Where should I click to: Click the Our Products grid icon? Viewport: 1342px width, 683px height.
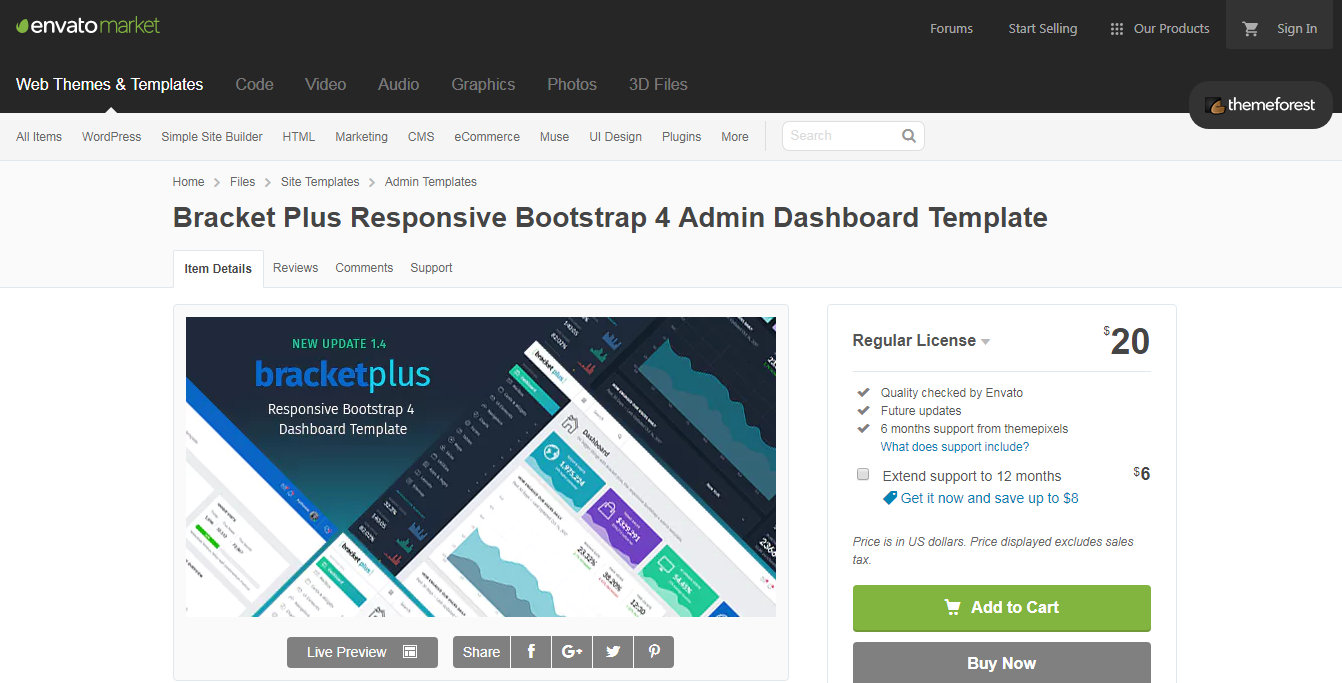pos(1117,29)
